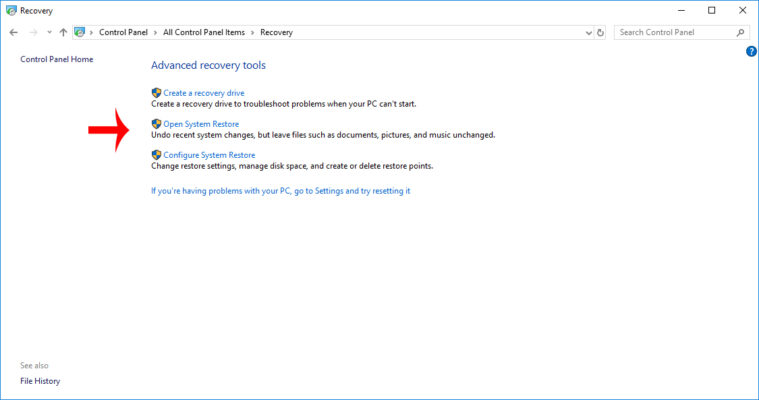Select the All Control Panel Items breadcrumb
The height and width of the screenshot is (400, 759).
(x=204, y=32)
